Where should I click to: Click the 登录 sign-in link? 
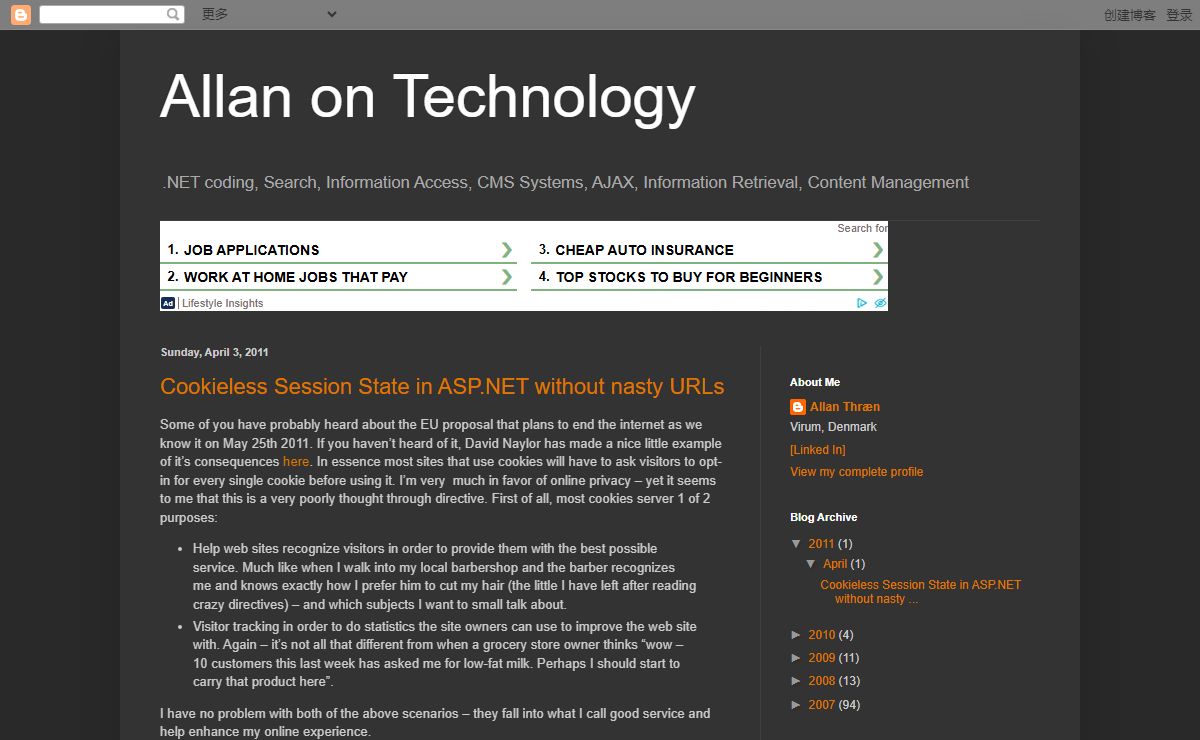coord(1179,15)
